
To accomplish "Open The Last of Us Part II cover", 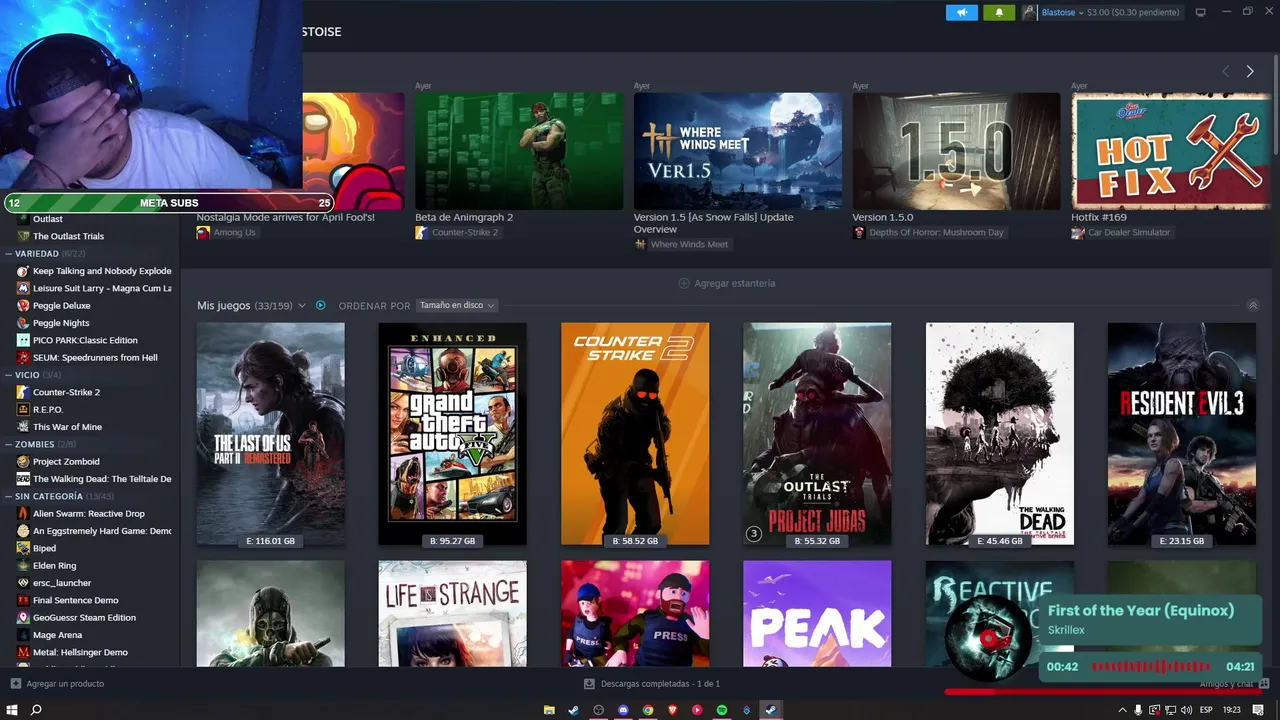I will click(270, 433).
